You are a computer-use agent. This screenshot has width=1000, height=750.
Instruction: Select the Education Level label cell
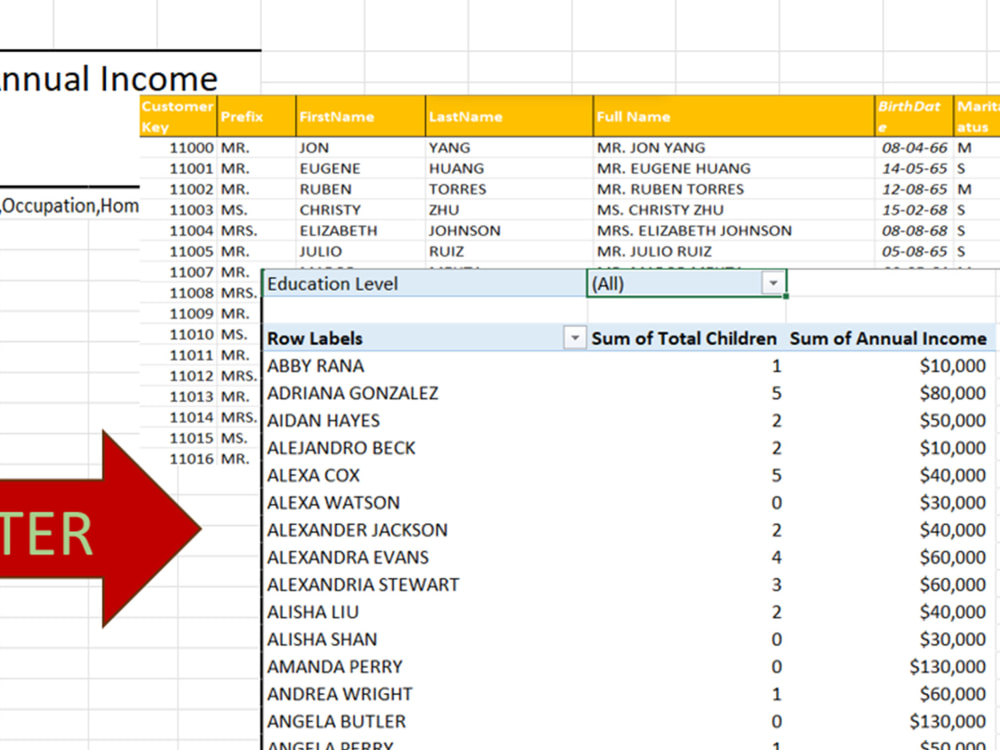click(424, 284)
